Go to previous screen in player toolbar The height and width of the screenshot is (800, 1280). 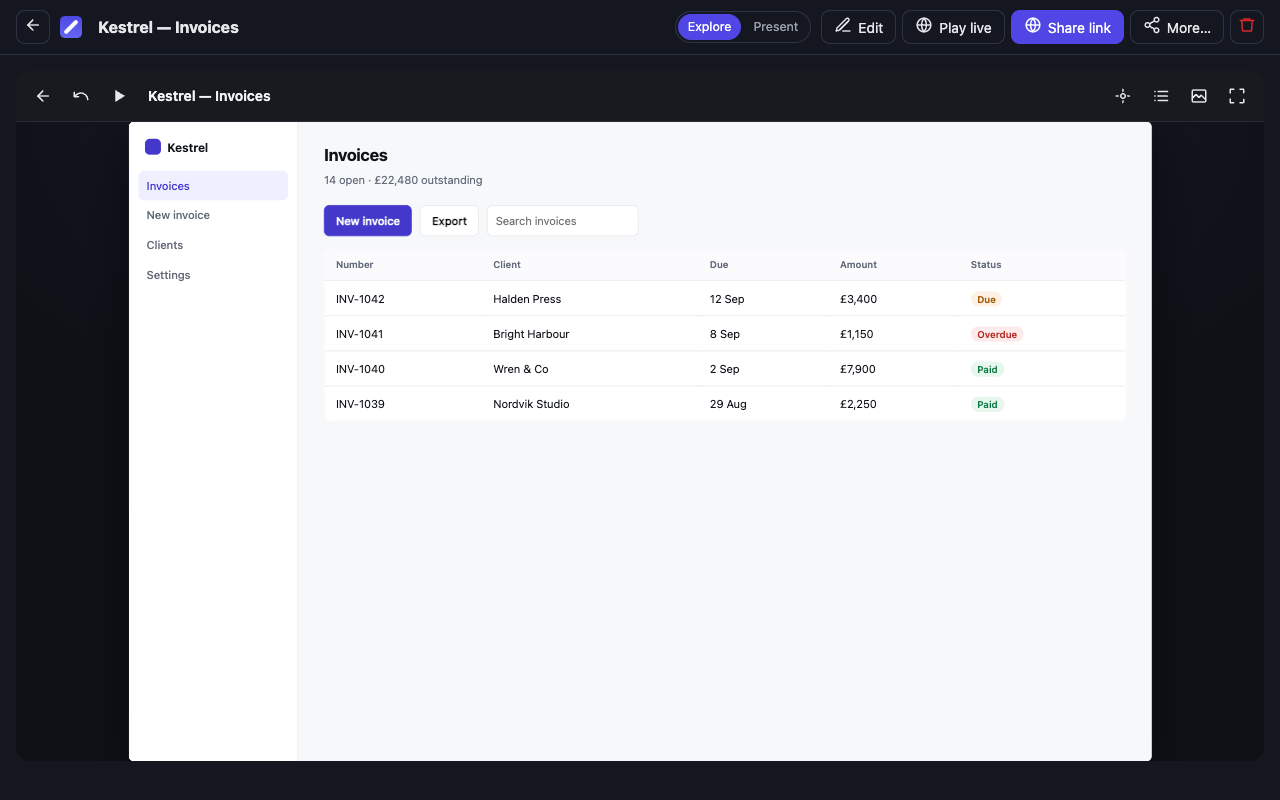click(43, 96)
